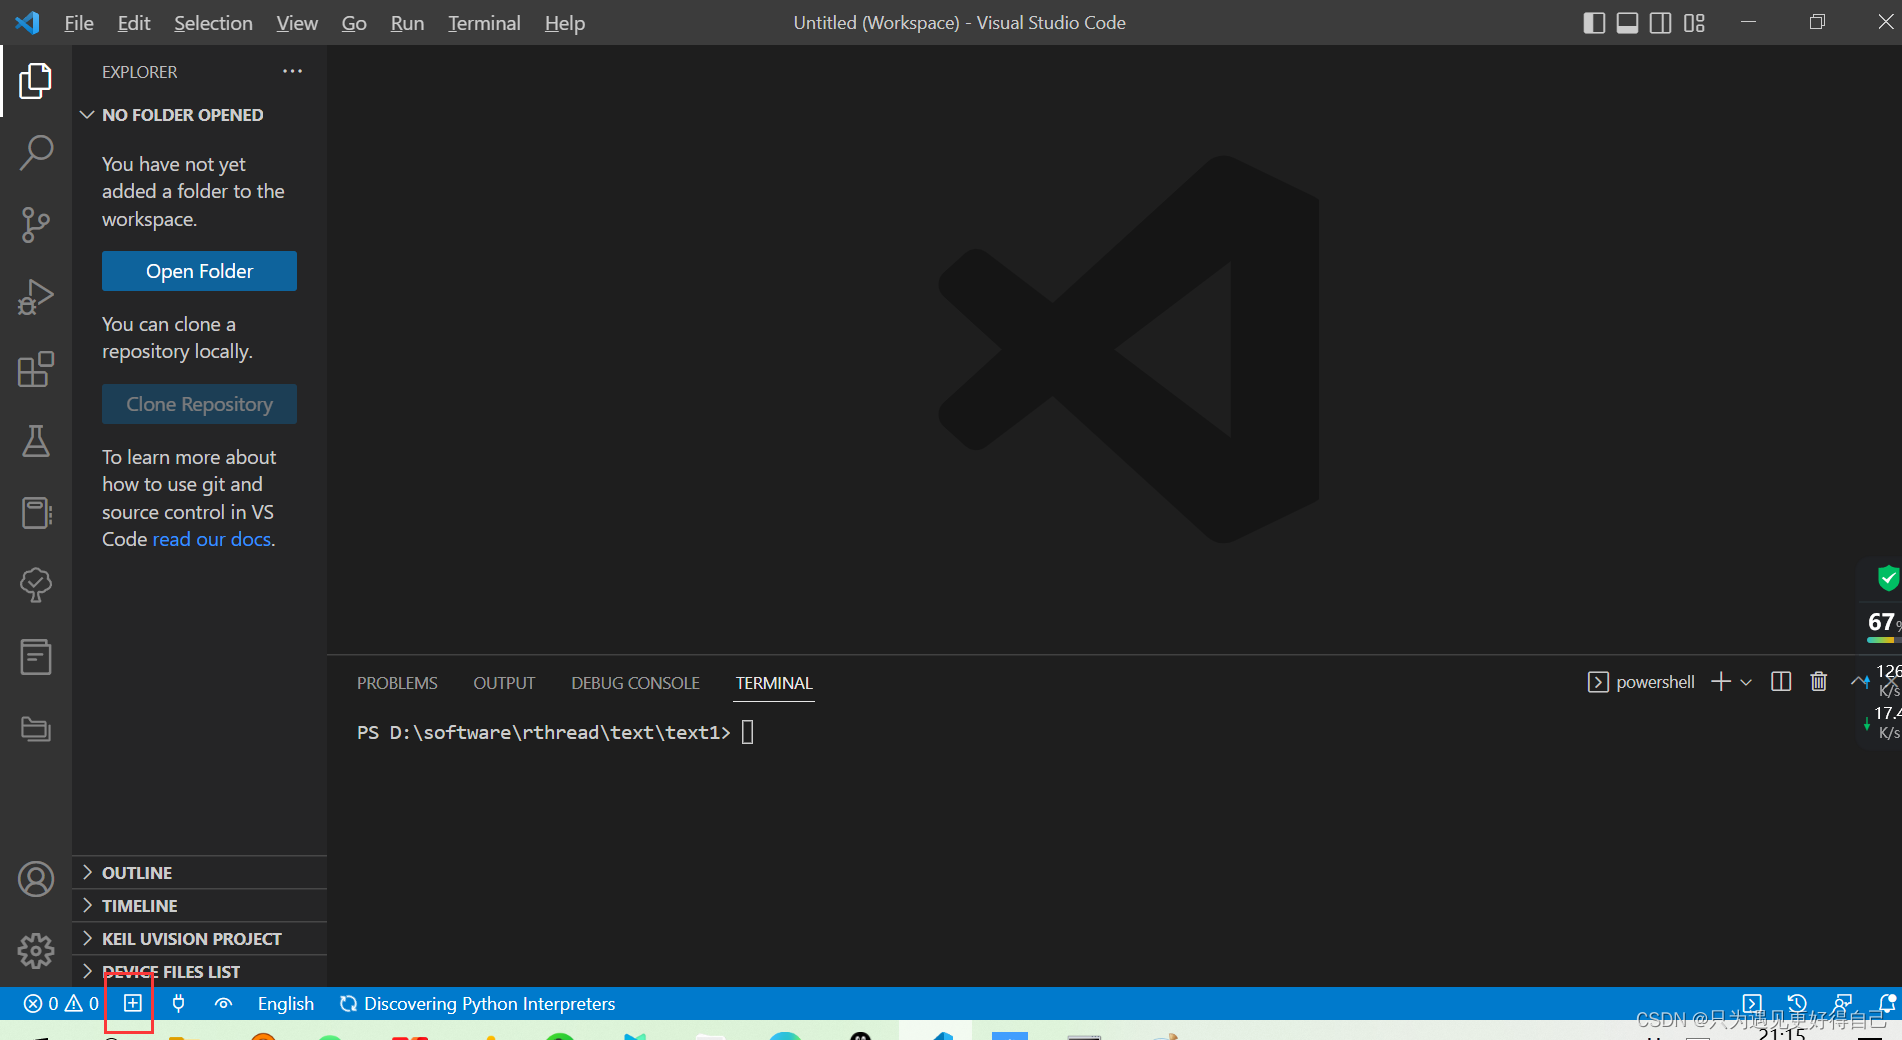The image size is (1902, 1040).
Task: Open Run and Debug view icon
Action: coord(36,297)
